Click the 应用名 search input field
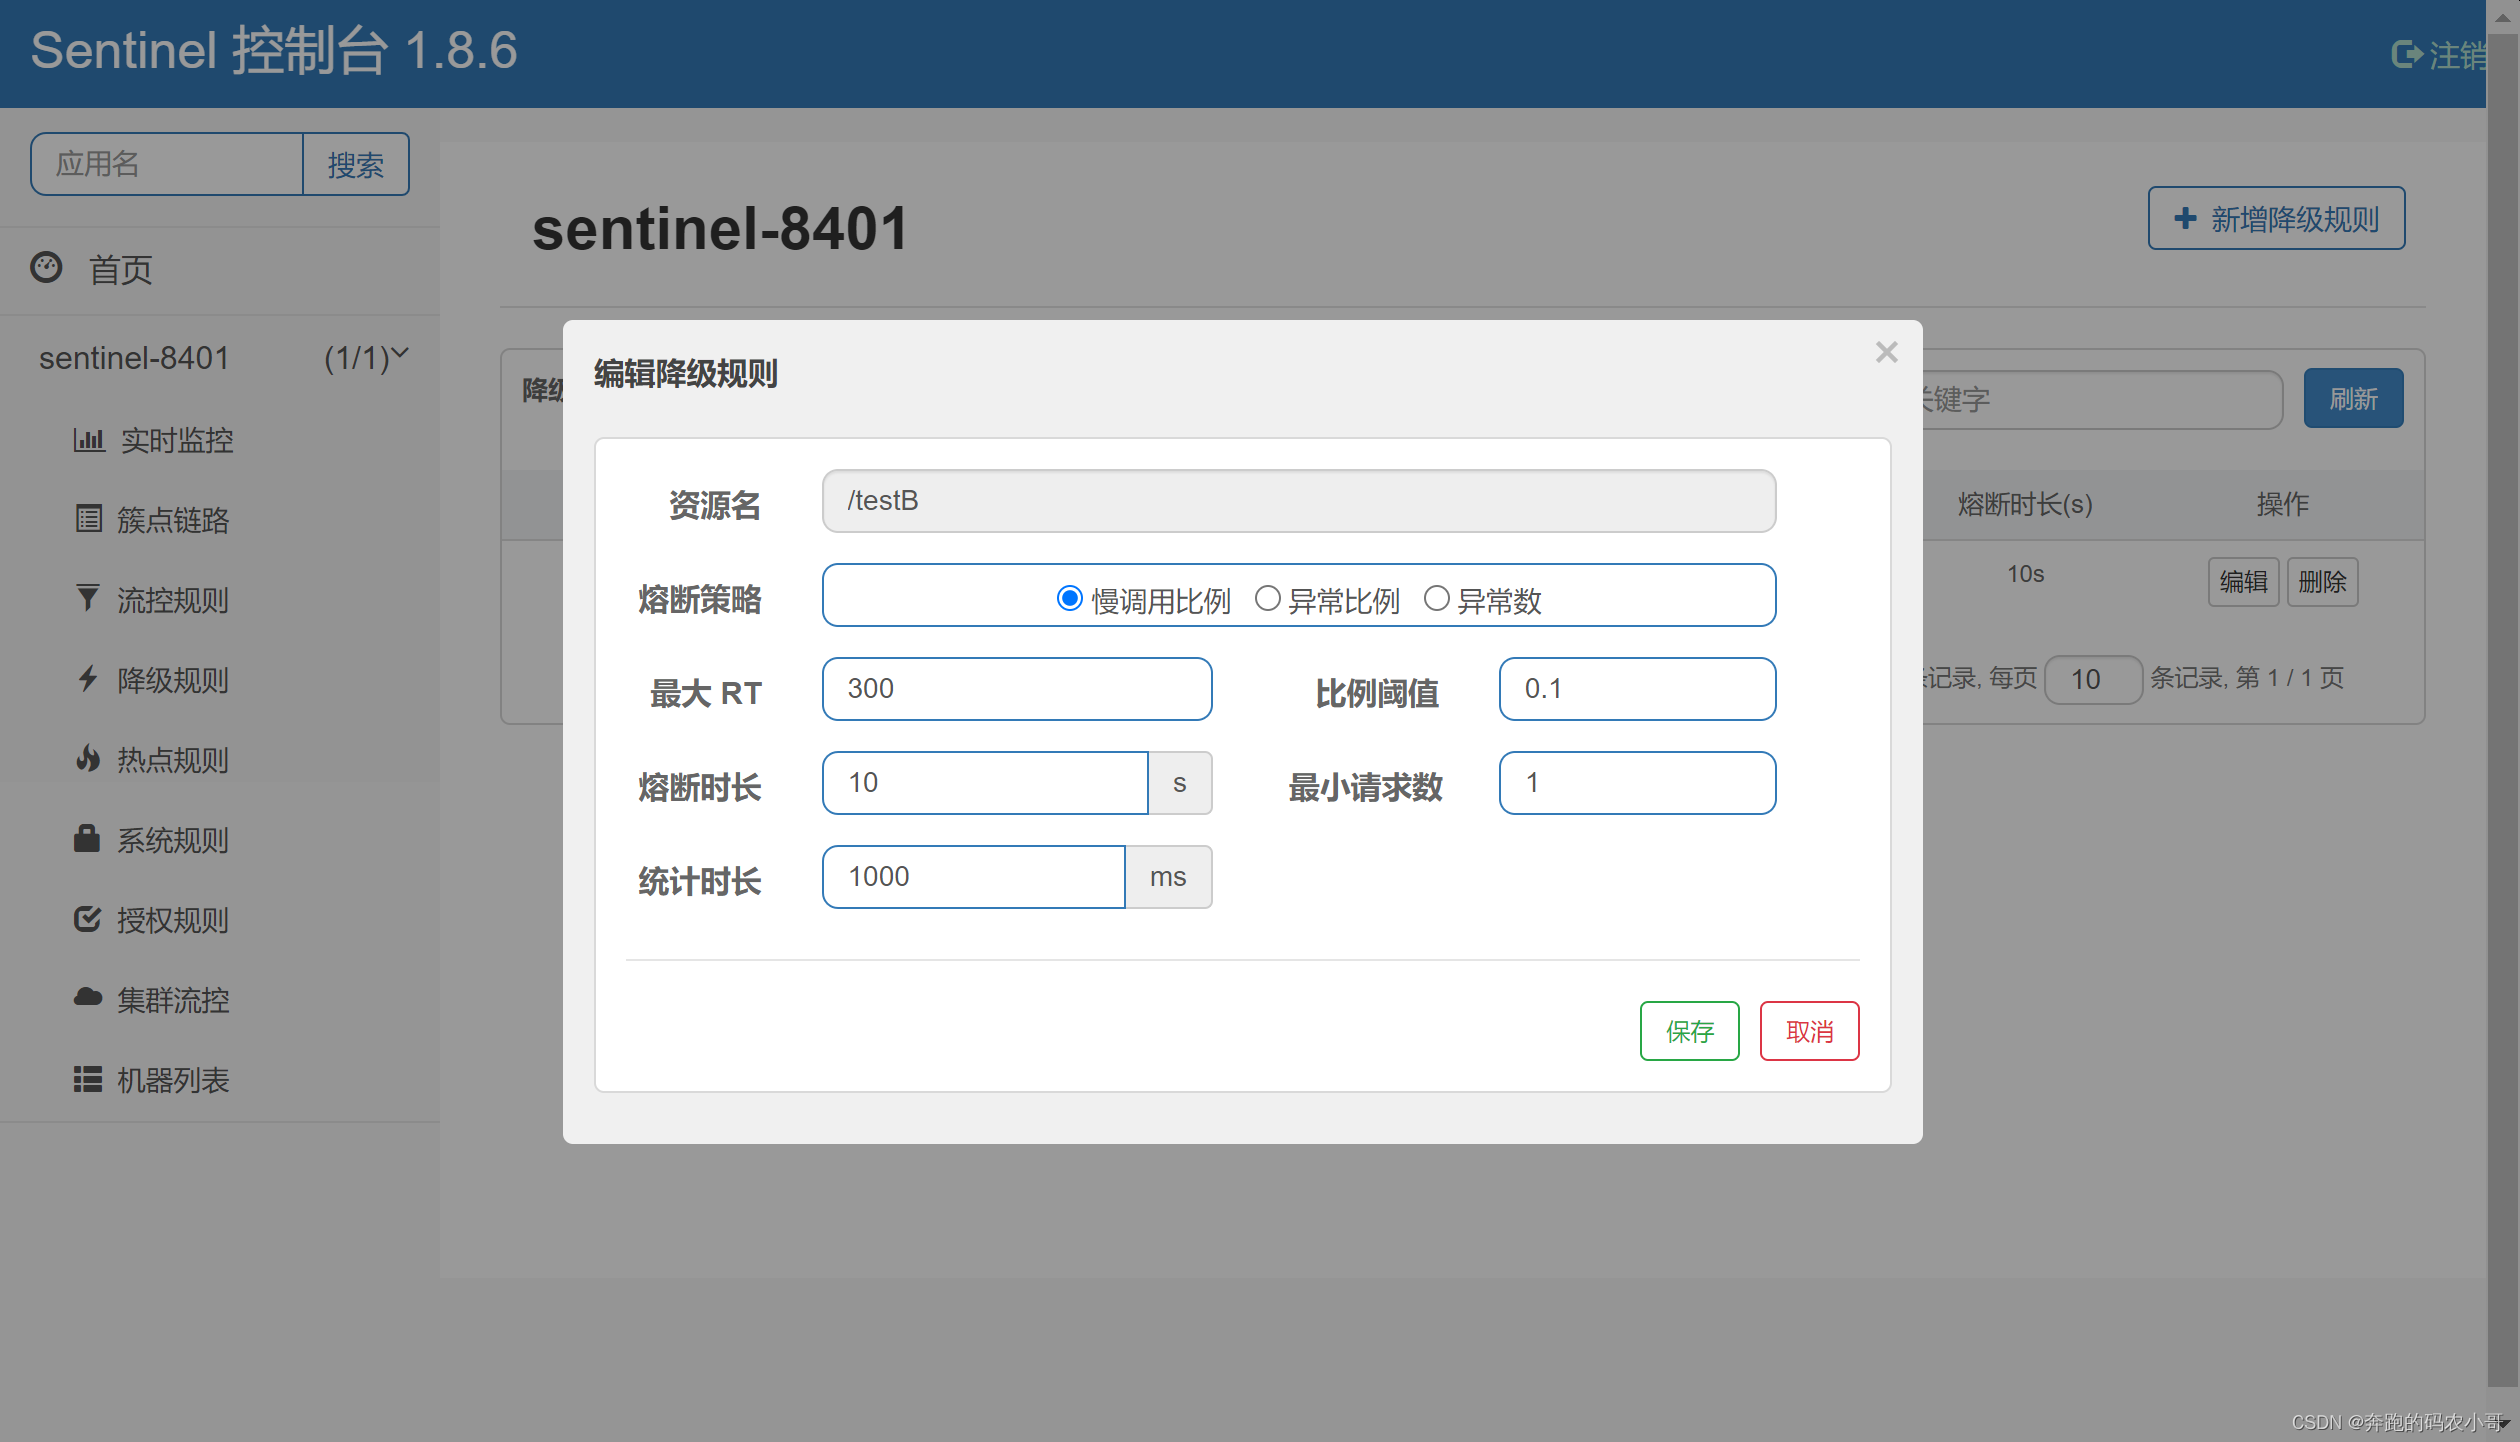Viewport: 2520px width, 1442px height. [167, 164]
